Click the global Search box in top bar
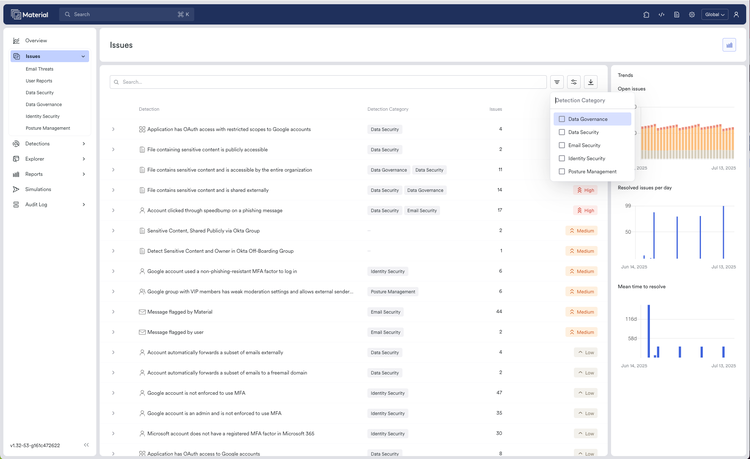Image resolution: width=750 pixels, height=459 pixels. click(127, 14)
